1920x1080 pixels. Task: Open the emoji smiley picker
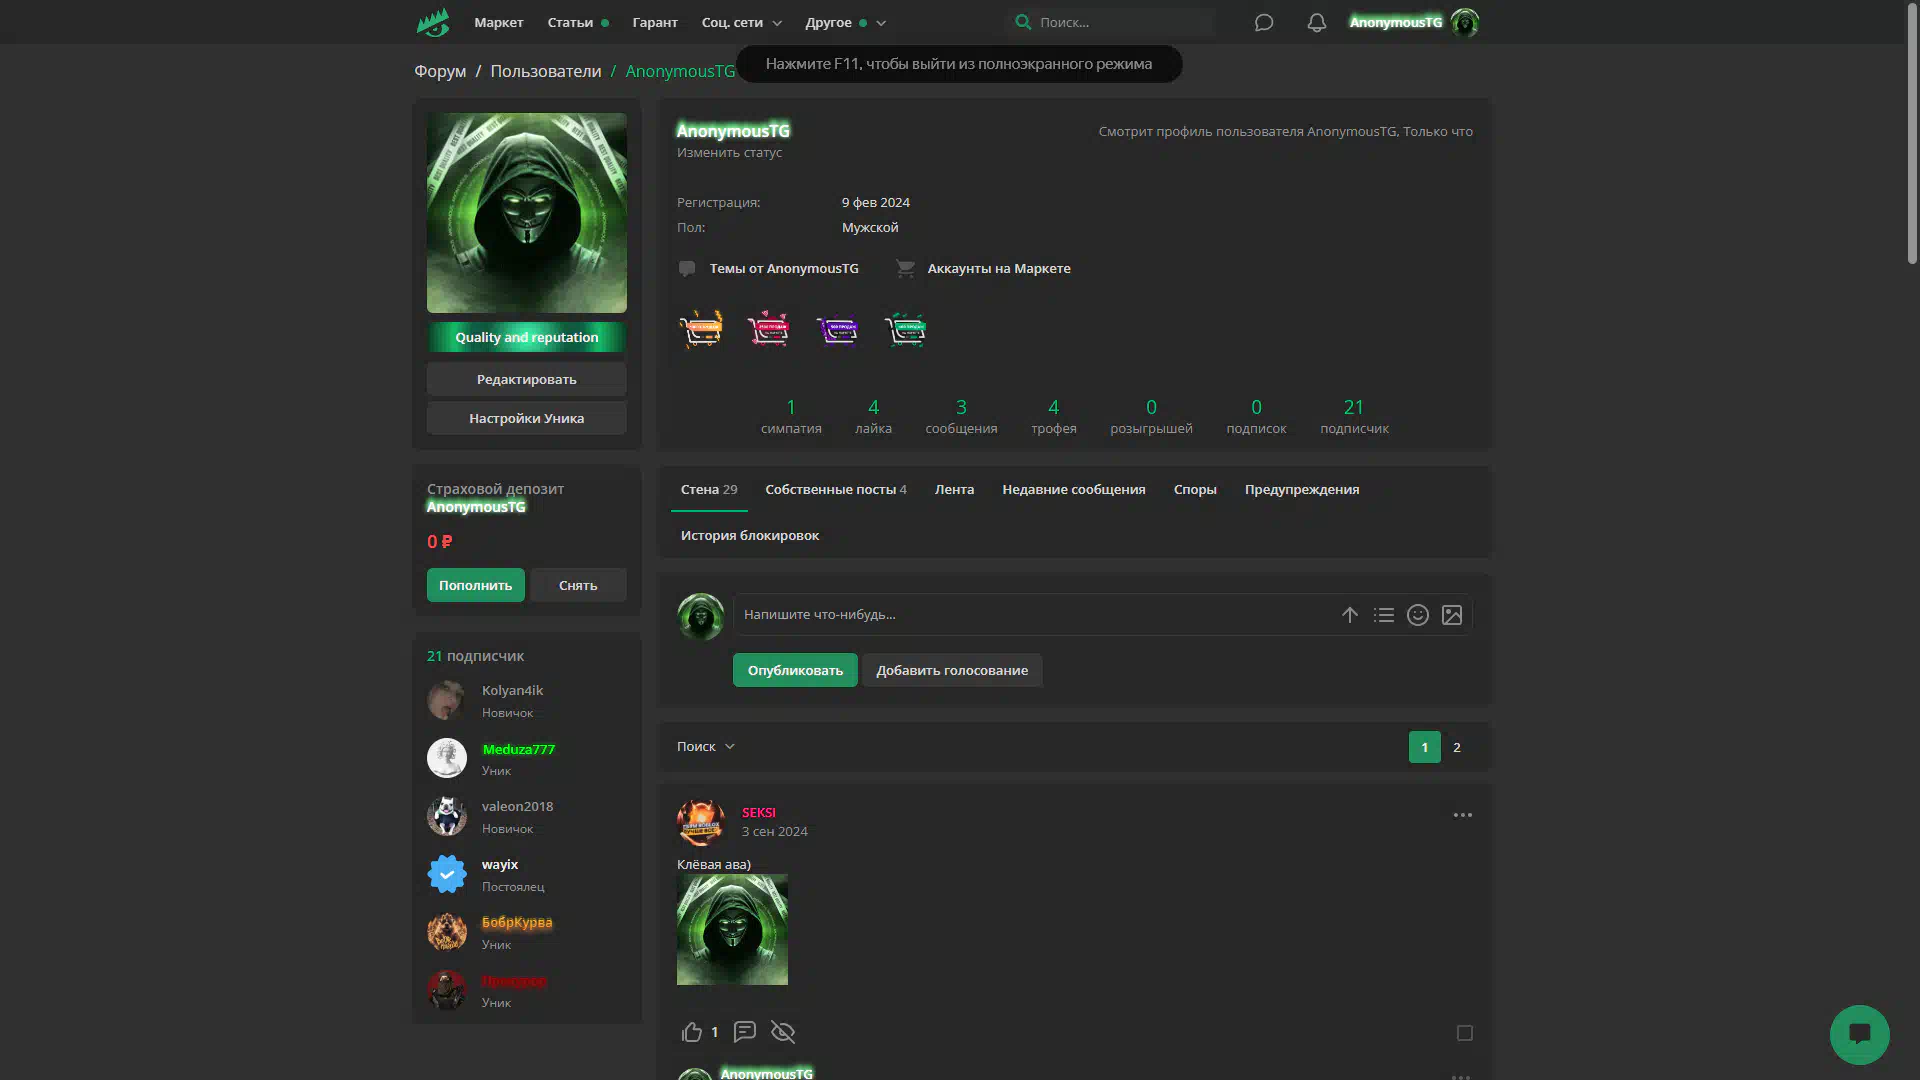1418,615
